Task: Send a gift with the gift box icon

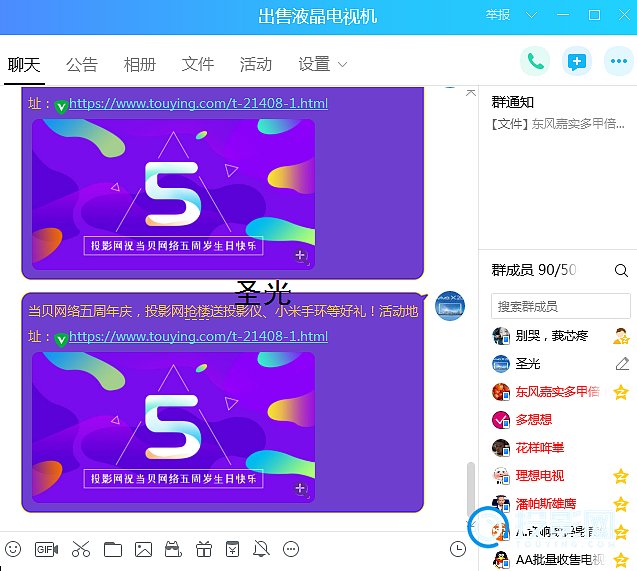Action: pyautogui.click(x=204, y=549)
